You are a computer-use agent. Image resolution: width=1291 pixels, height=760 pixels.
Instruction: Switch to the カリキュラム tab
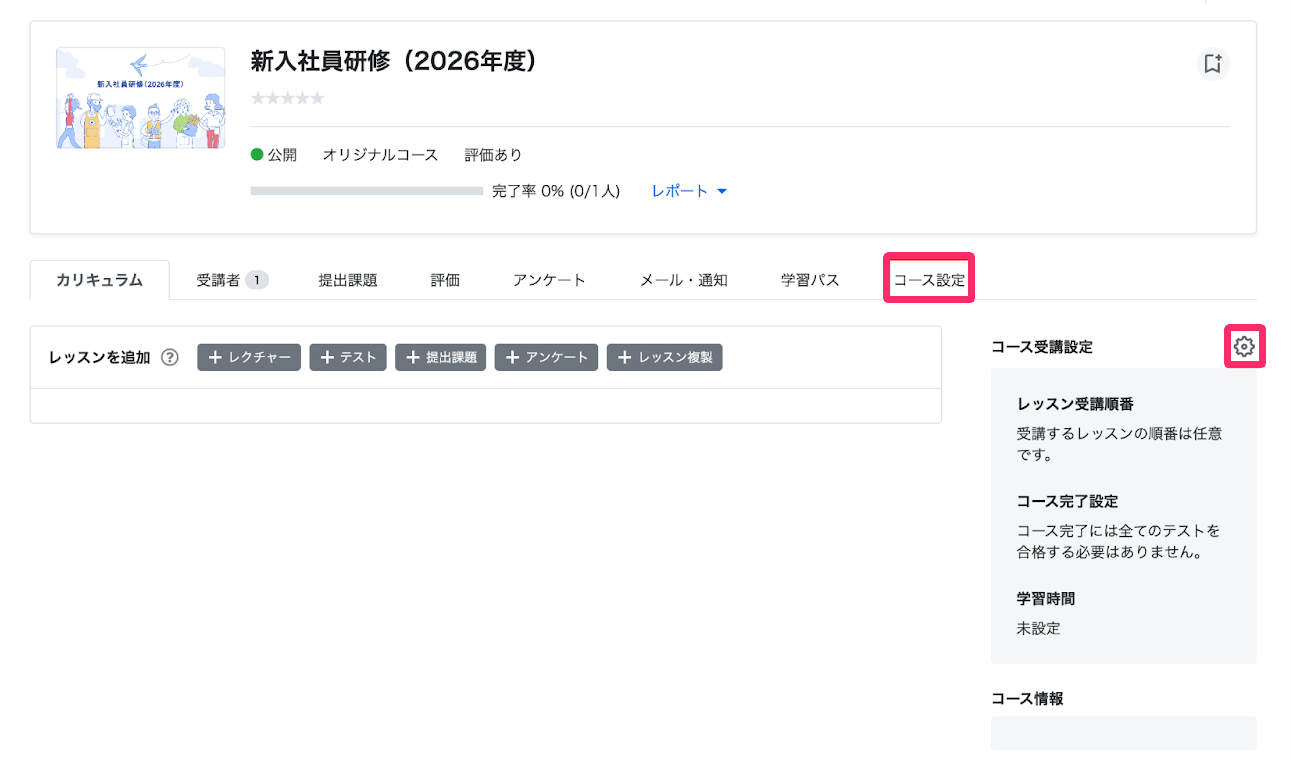[100, 280]
